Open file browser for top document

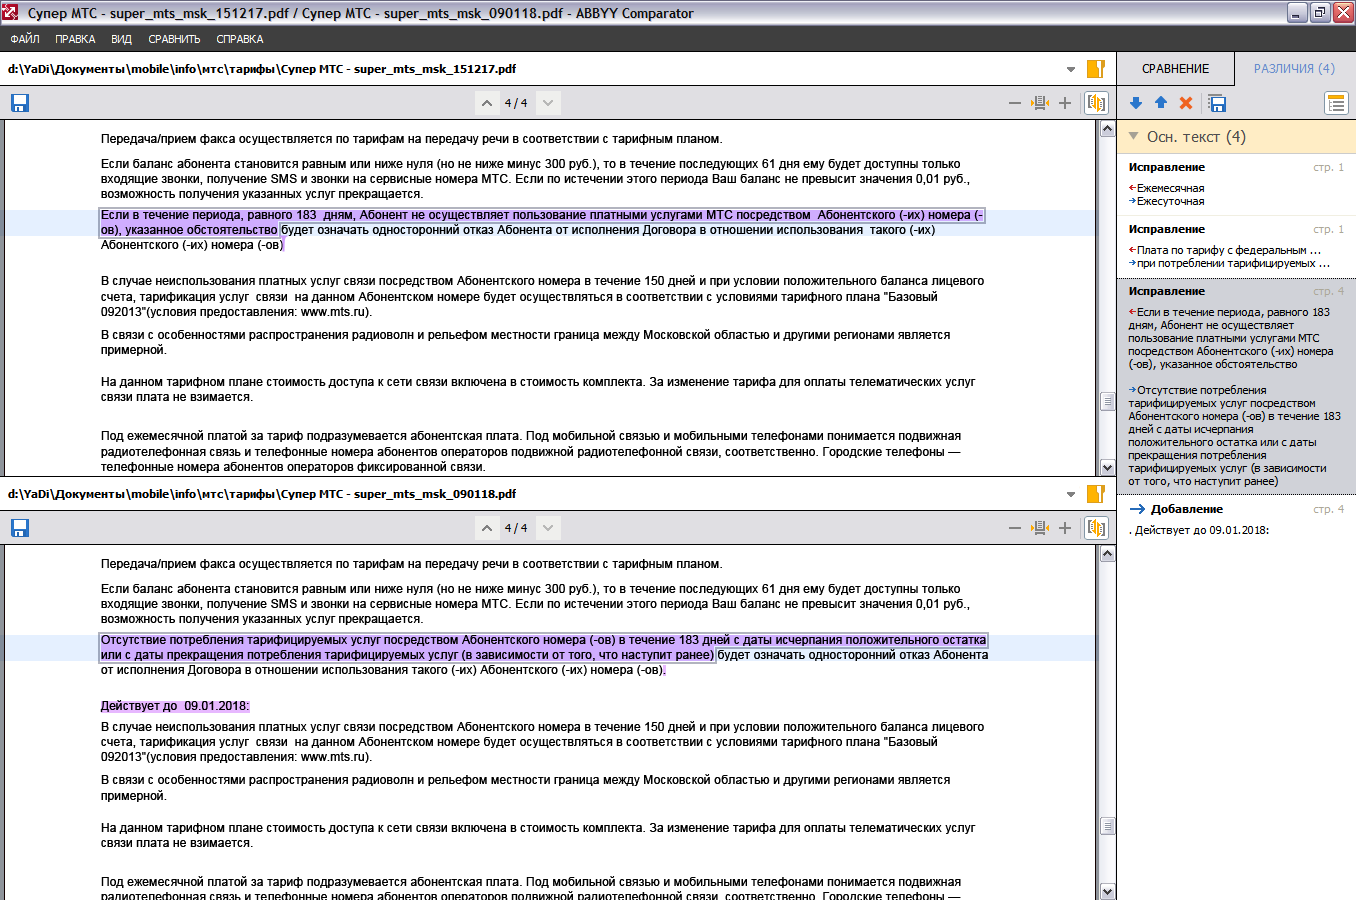tap(1096, 69)
